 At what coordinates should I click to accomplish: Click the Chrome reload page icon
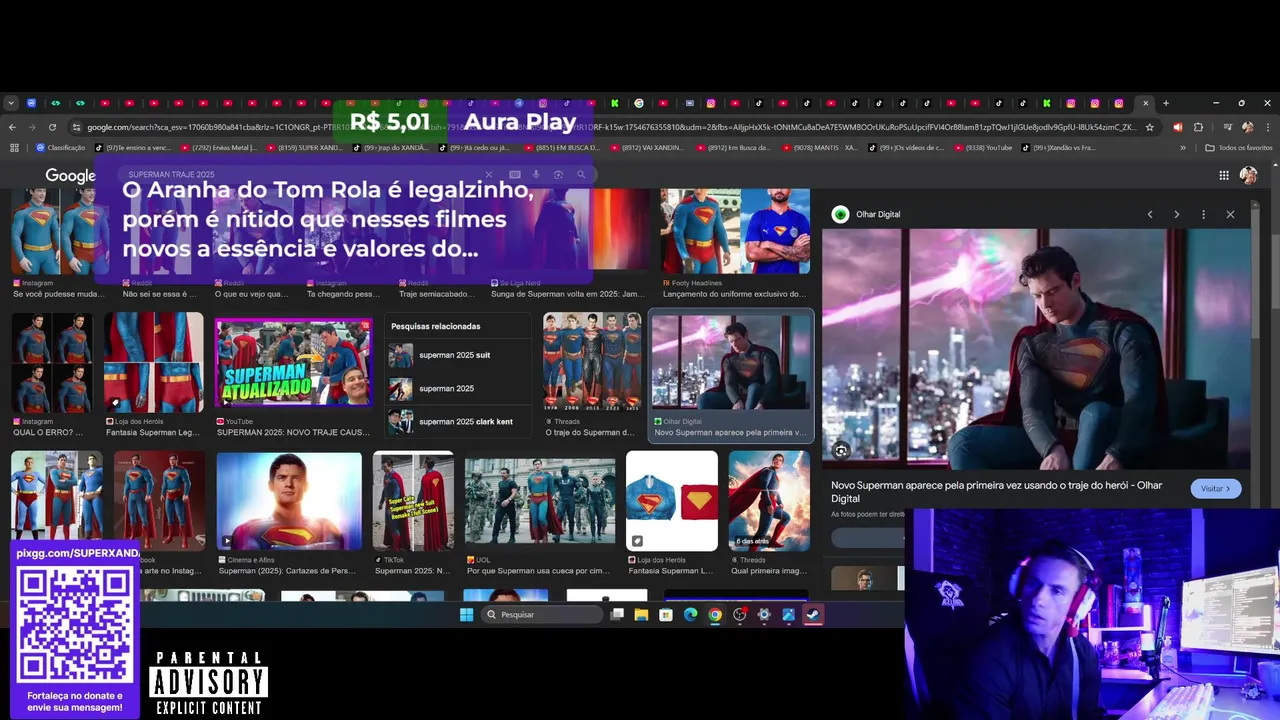52,127
